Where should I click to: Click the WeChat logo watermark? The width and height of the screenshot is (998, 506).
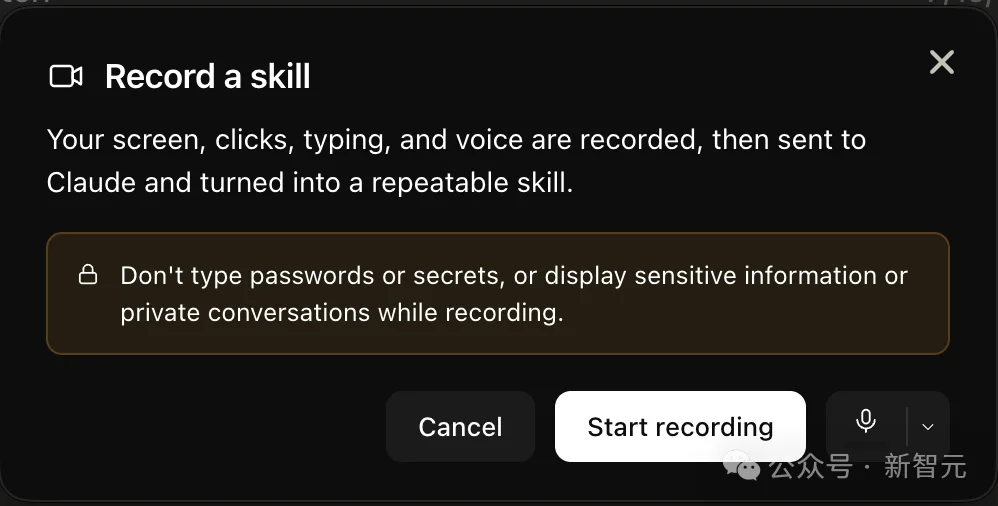tap(742, 467)
